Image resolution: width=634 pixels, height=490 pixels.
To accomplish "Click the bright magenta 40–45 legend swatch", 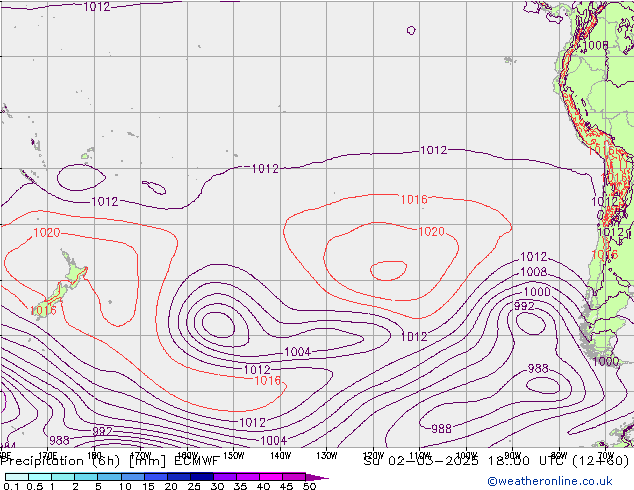I will [271, 477].
